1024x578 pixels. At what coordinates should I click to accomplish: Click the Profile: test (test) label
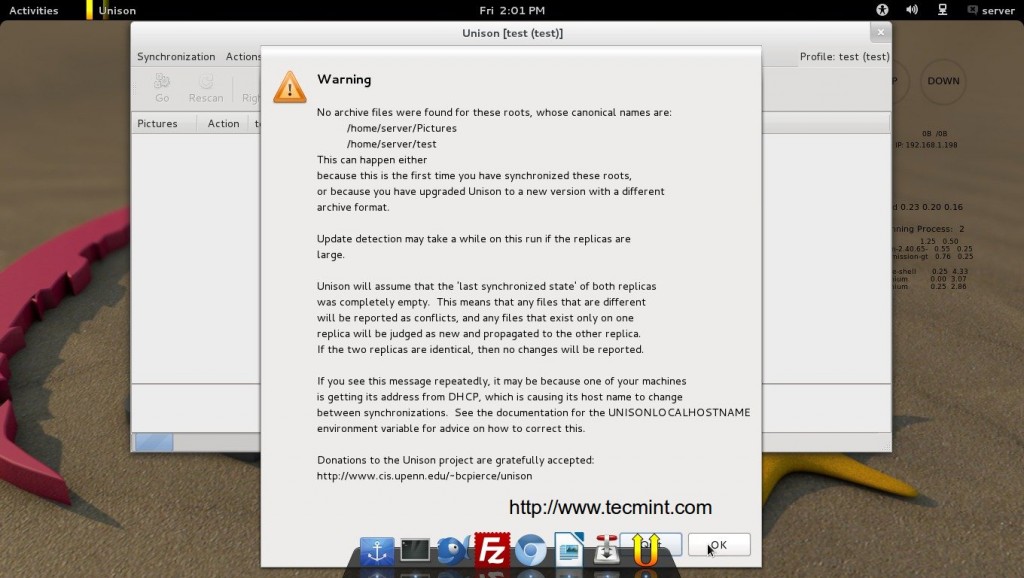click(844, 57)
